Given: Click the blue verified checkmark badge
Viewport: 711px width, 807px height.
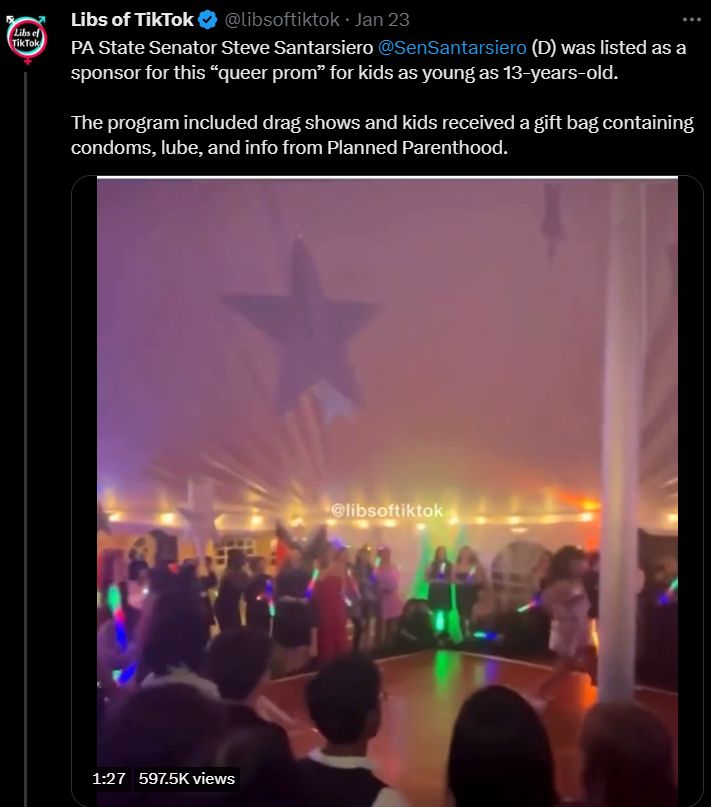Looking at the screenshot, I should [208, 20].
